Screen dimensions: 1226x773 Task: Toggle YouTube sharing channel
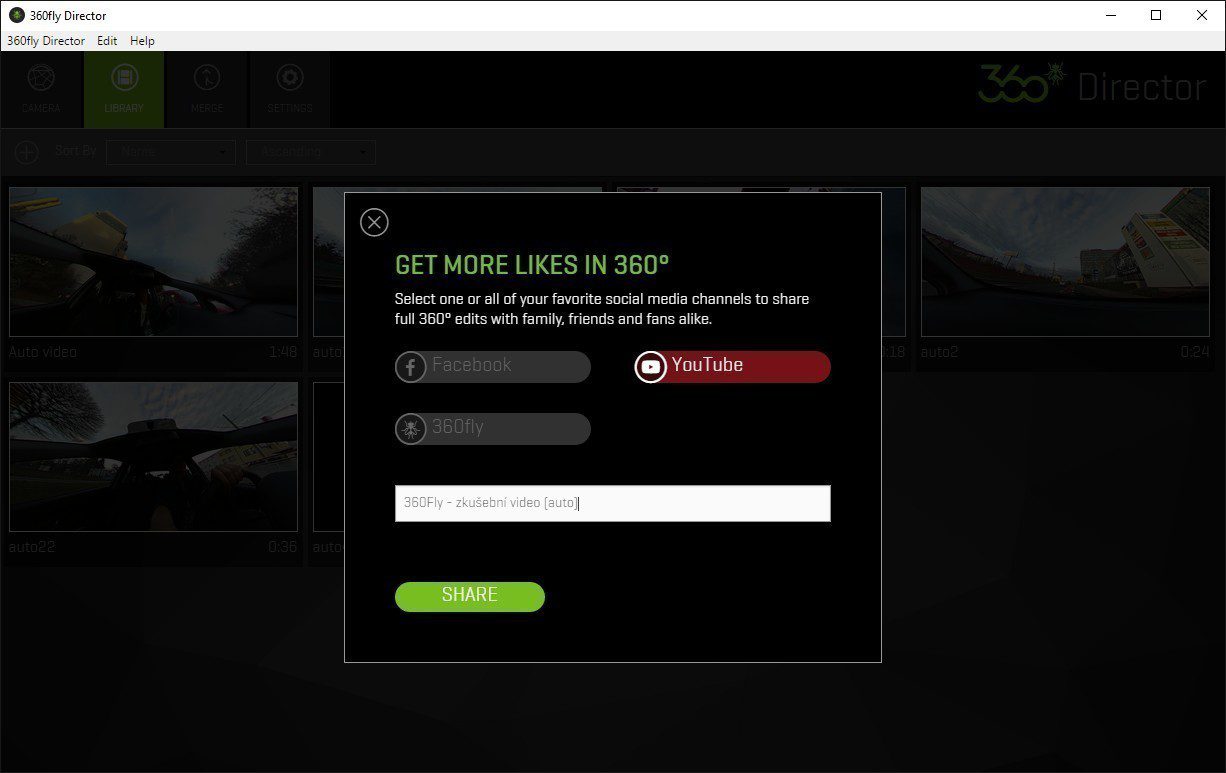(x=733, y=367)
